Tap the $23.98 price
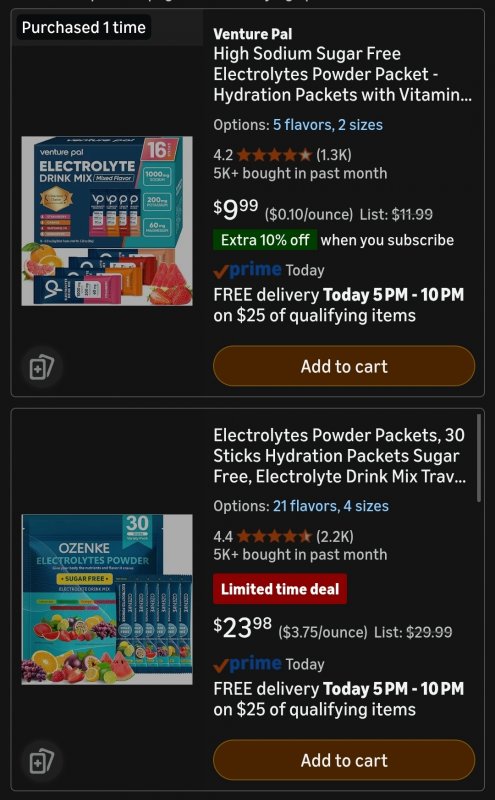This screenshot has height=800, width=495. [x=242, y=627]
